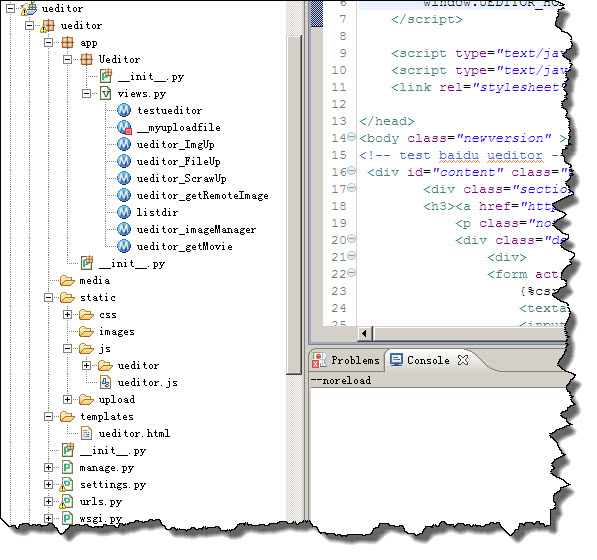597x560 pixels.
Task: Collapse the static folder
Action: point(48,297)
